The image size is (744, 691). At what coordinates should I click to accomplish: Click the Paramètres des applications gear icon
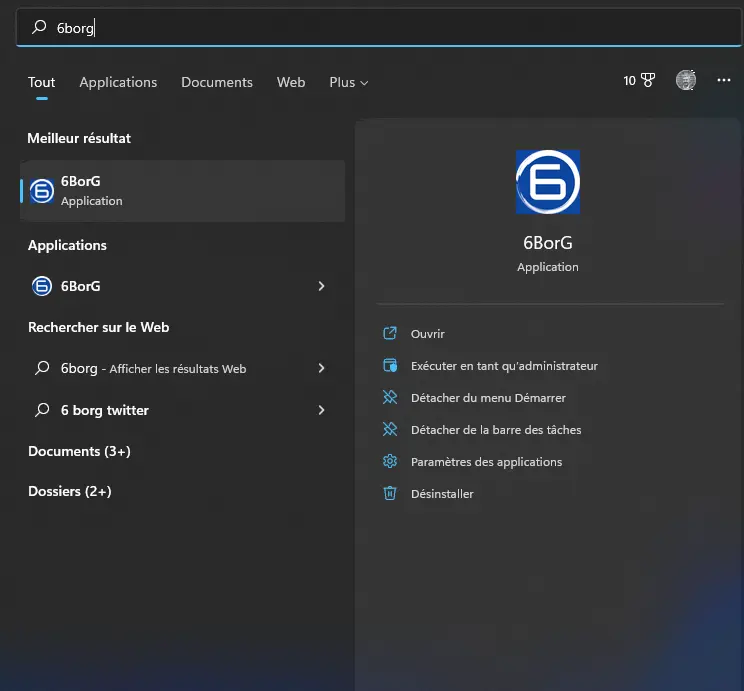tap(390, 462)
